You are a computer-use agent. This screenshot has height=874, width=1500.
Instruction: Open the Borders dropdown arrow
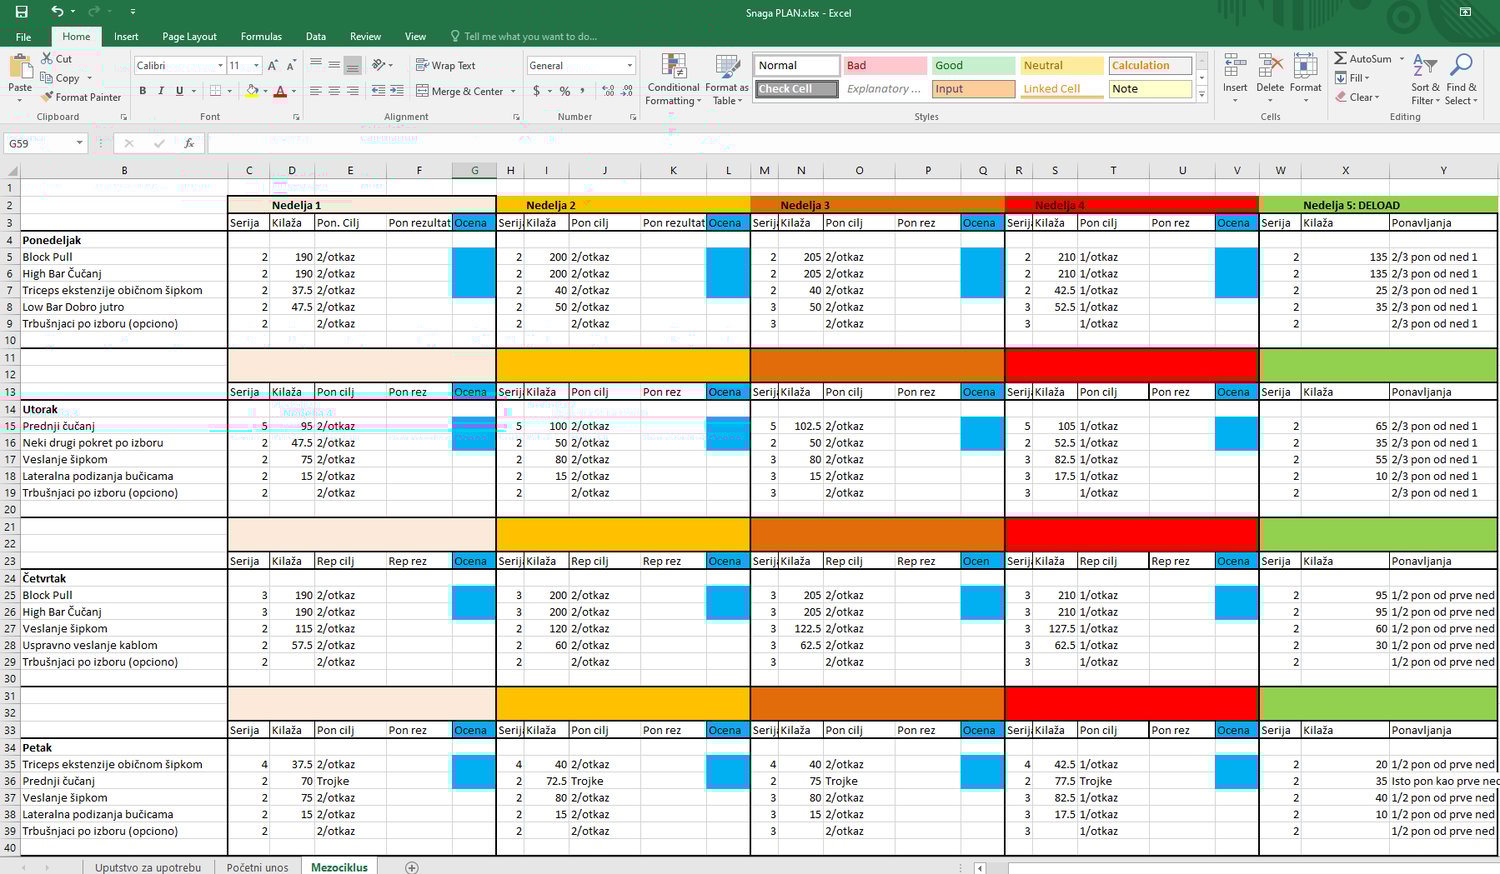229,91
